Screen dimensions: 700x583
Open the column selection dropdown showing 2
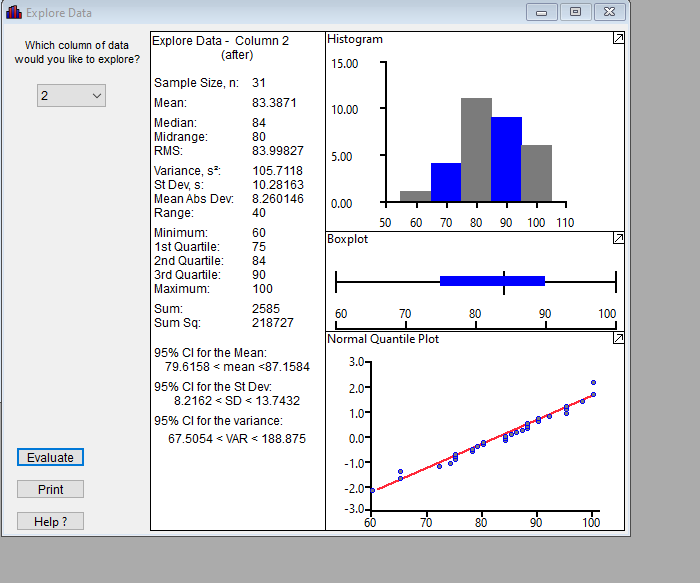(71, 96)
